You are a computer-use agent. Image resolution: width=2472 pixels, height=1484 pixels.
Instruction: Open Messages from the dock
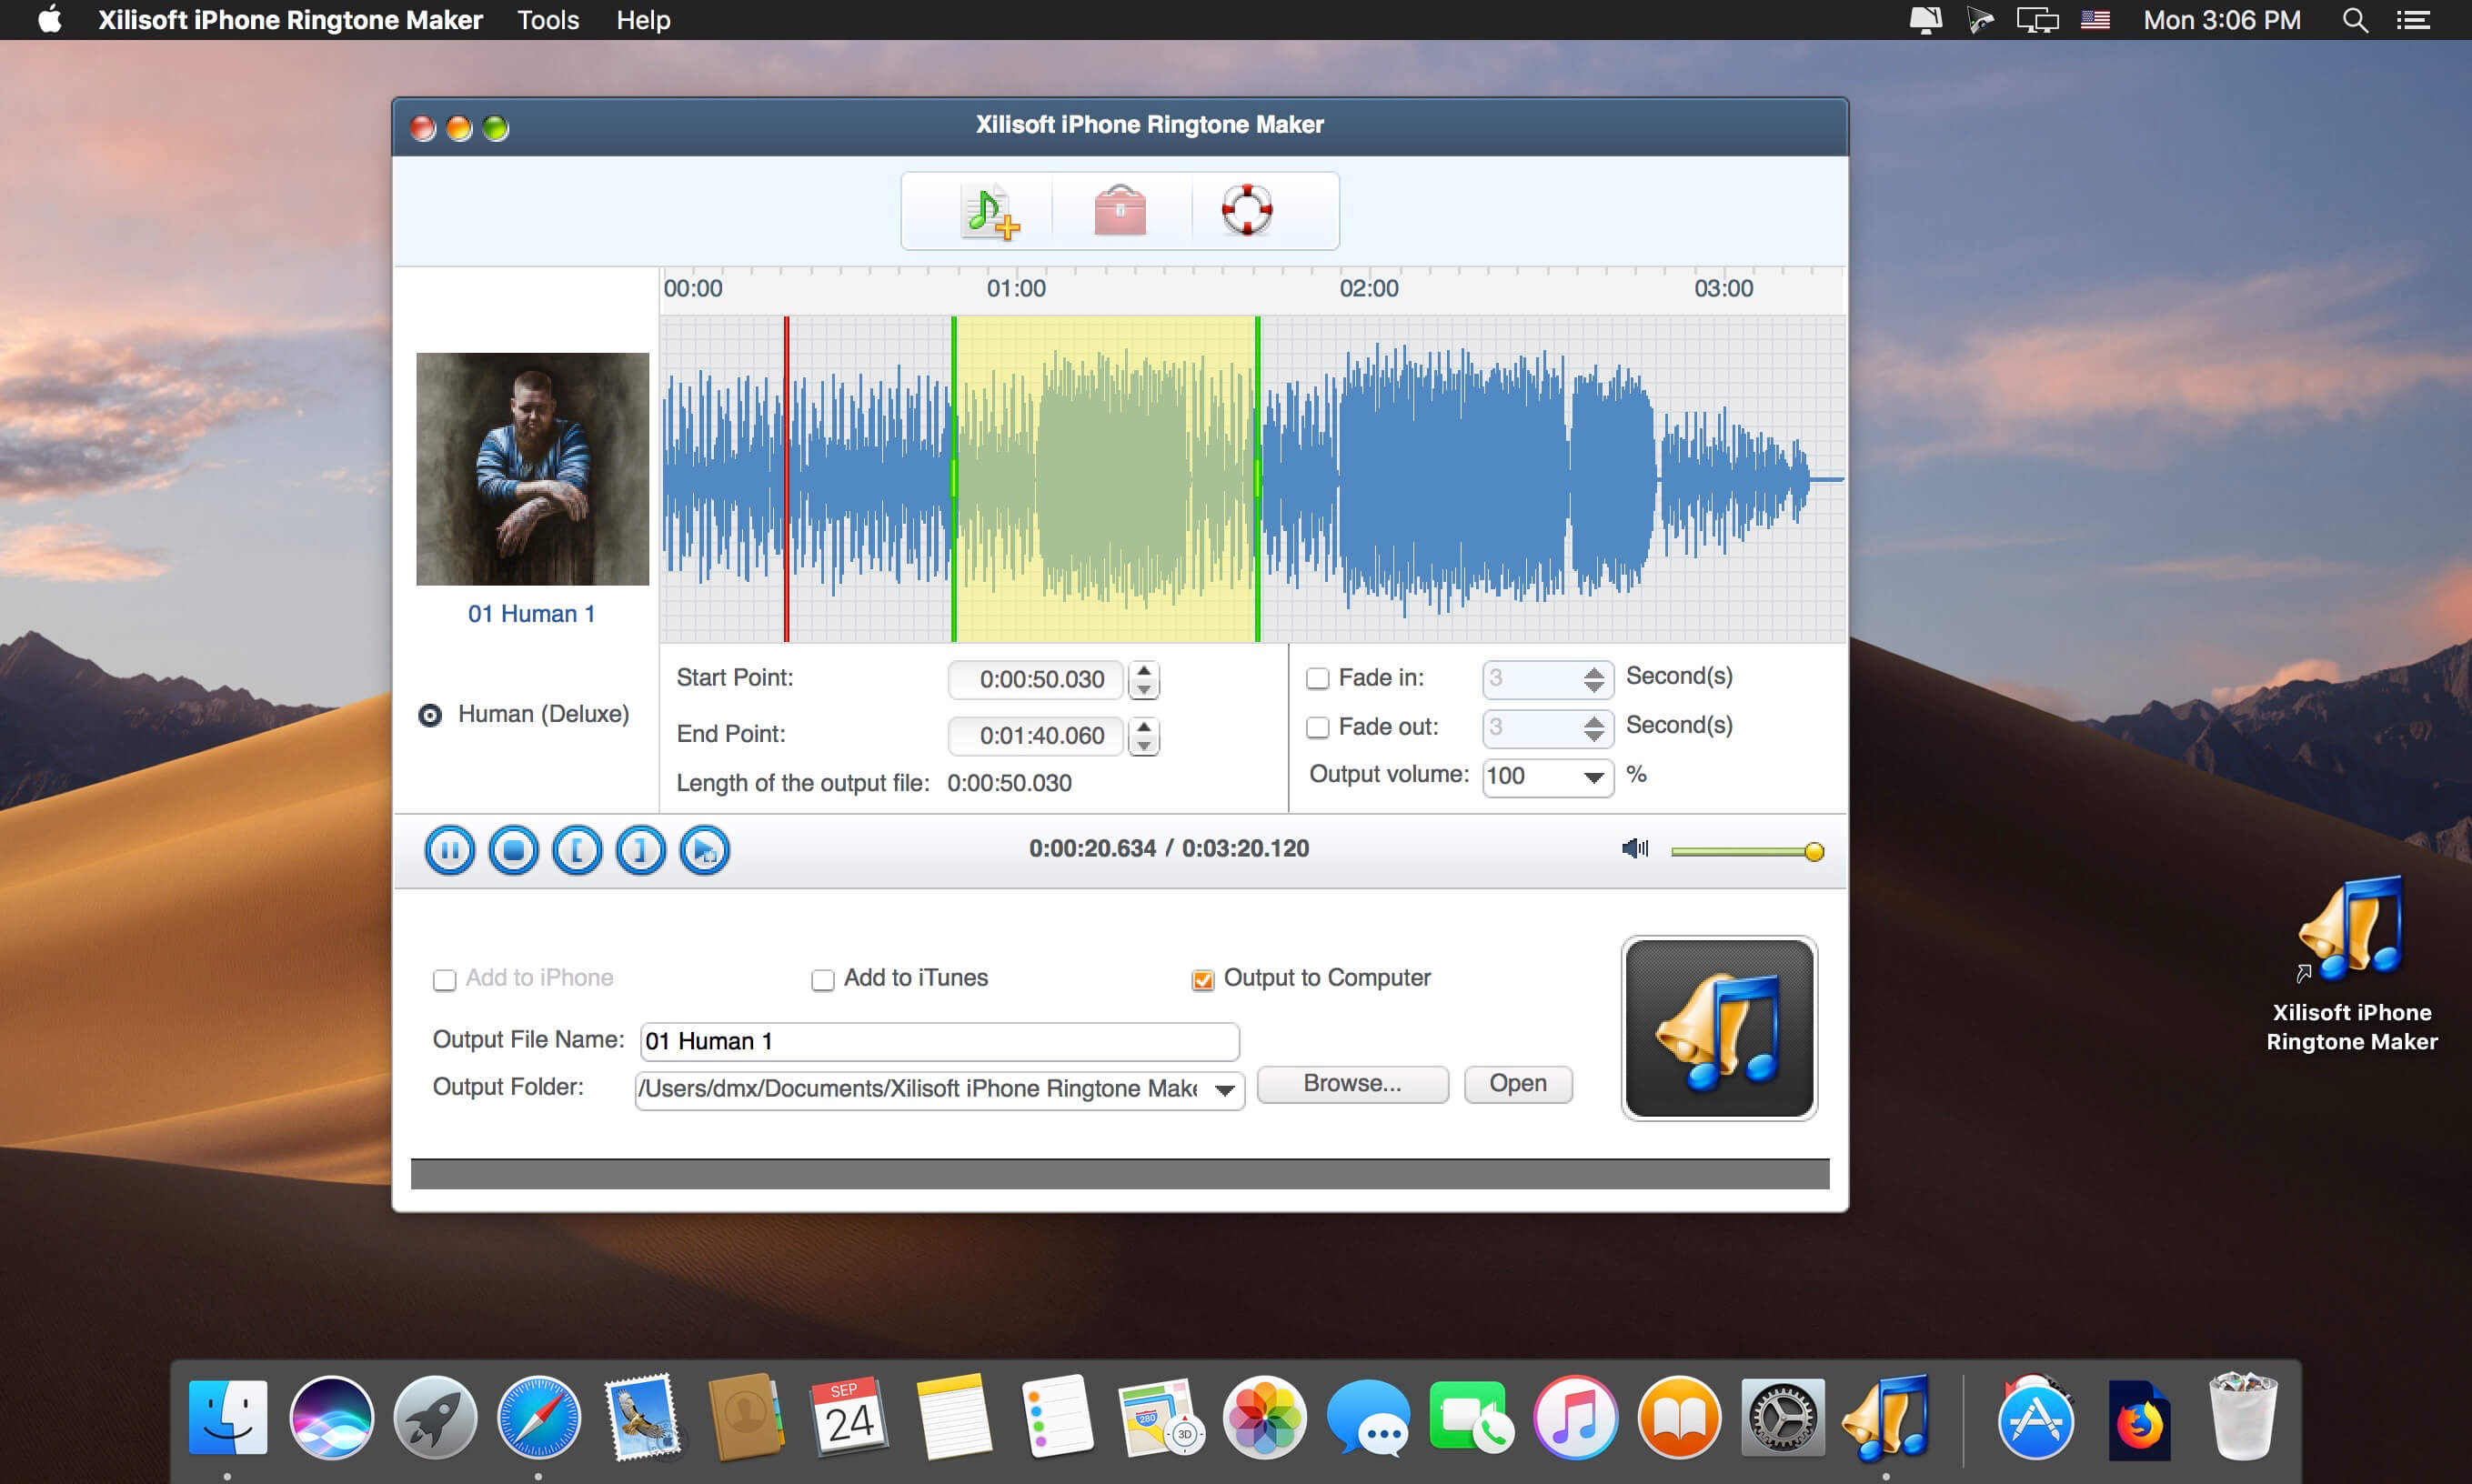(x=1368, y=1418)
